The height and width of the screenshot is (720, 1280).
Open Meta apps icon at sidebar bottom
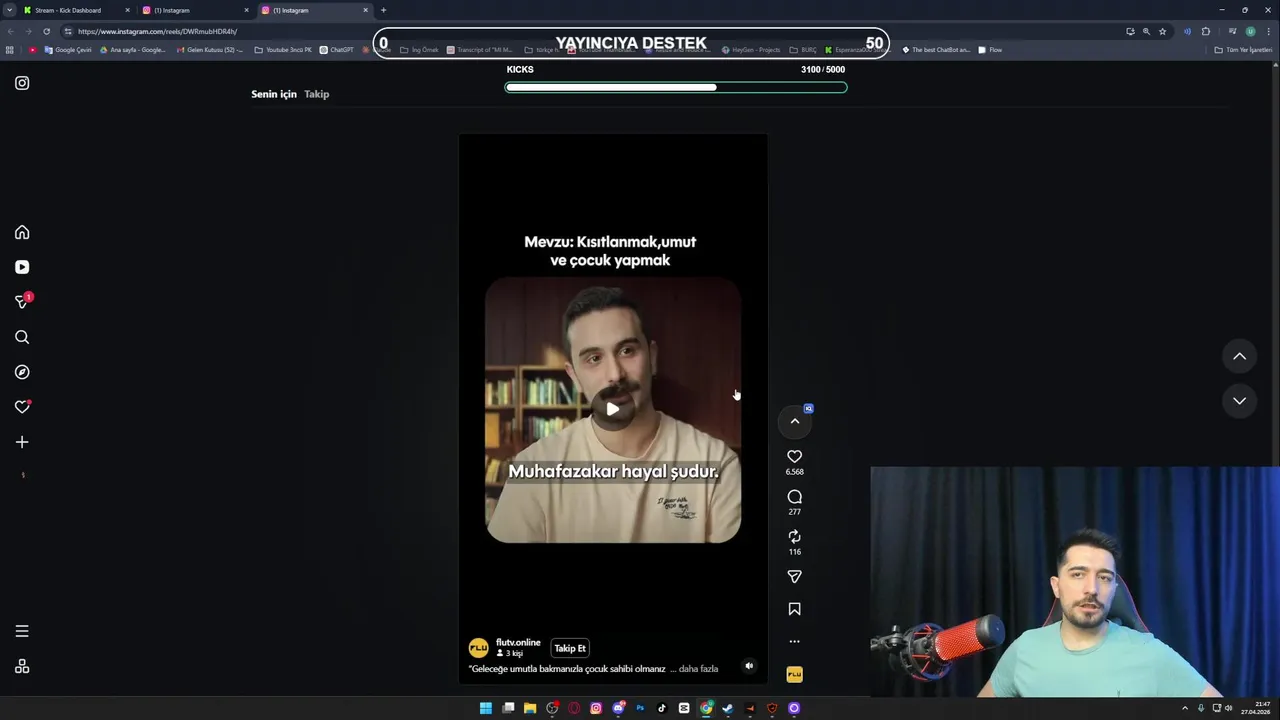pos(22,667)
